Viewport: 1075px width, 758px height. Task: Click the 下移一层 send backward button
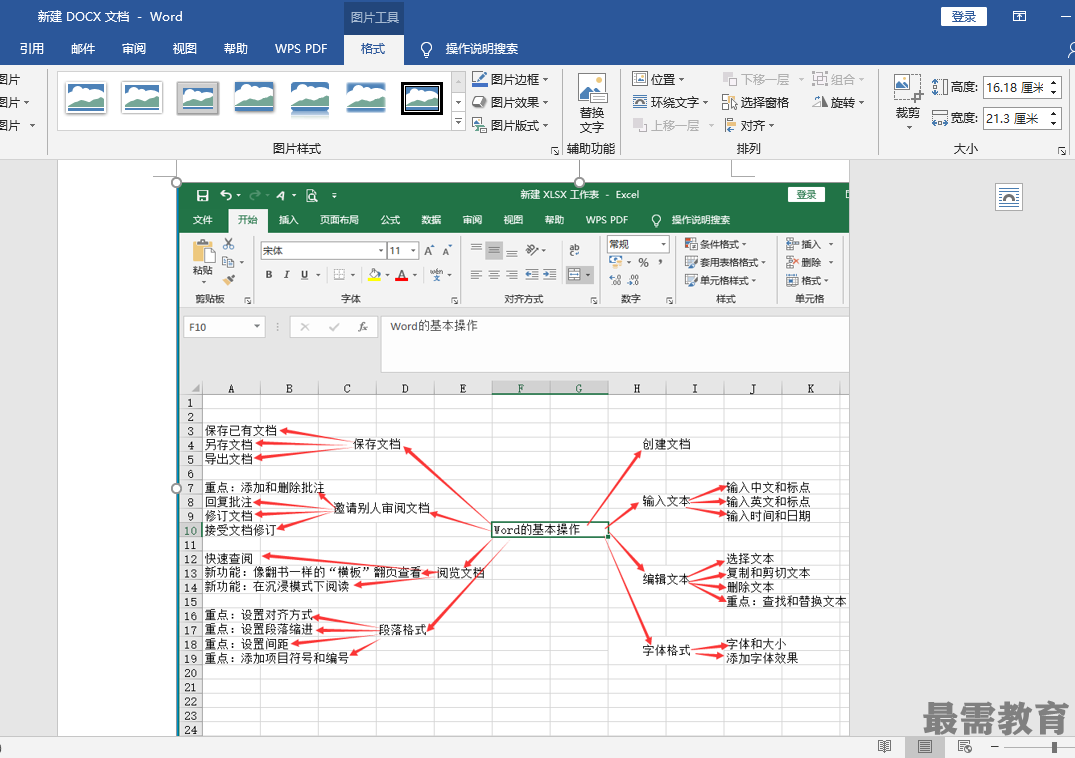click(763, 80)
